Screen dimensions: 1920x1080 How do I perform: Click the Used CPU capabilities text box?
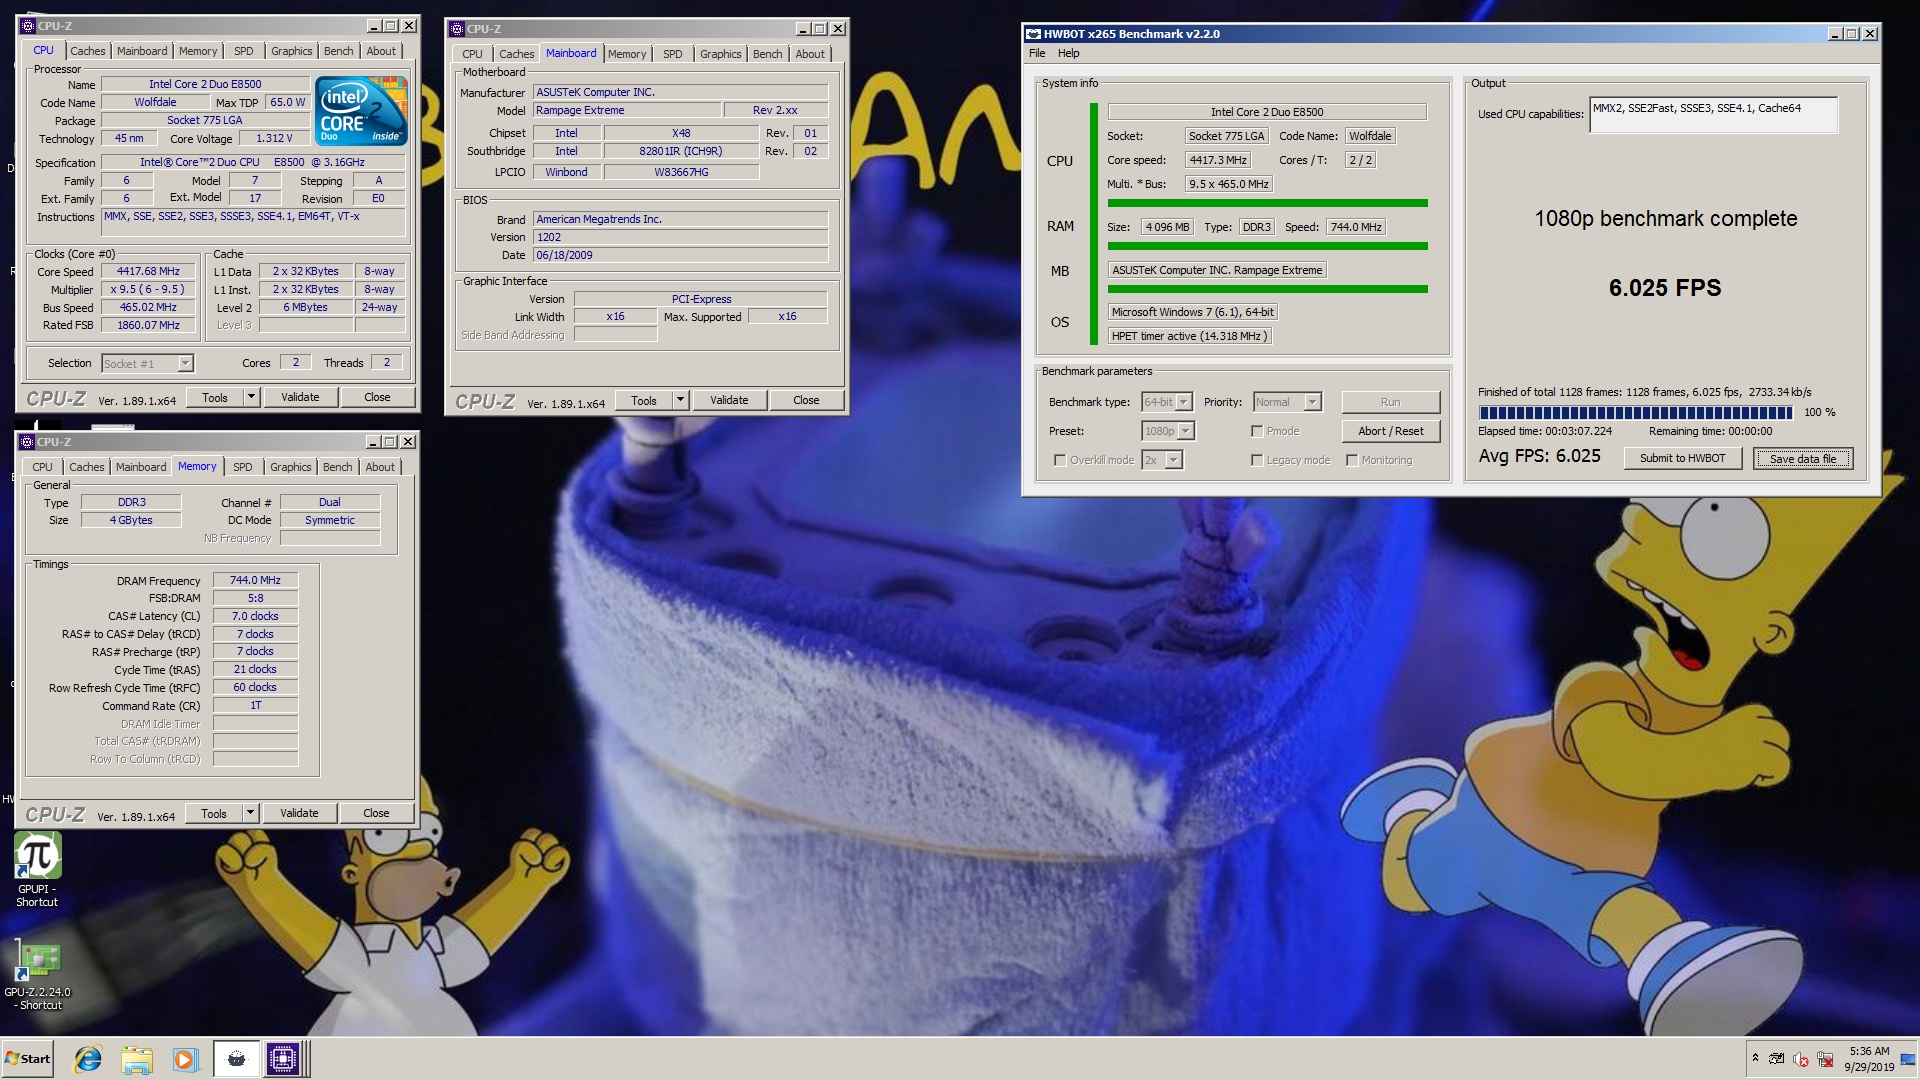tap(1713, 114)
